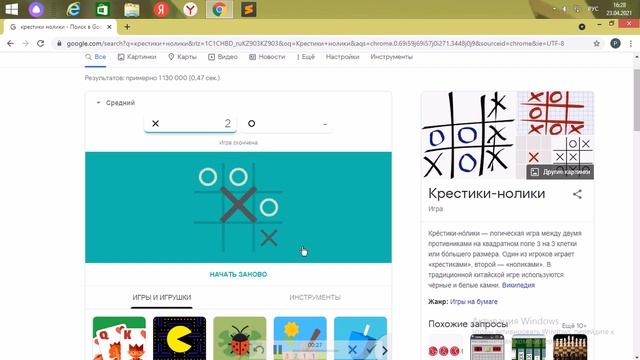
Task: Launch Alice voice assistant from taskbar
Action: tap(36, 9)
